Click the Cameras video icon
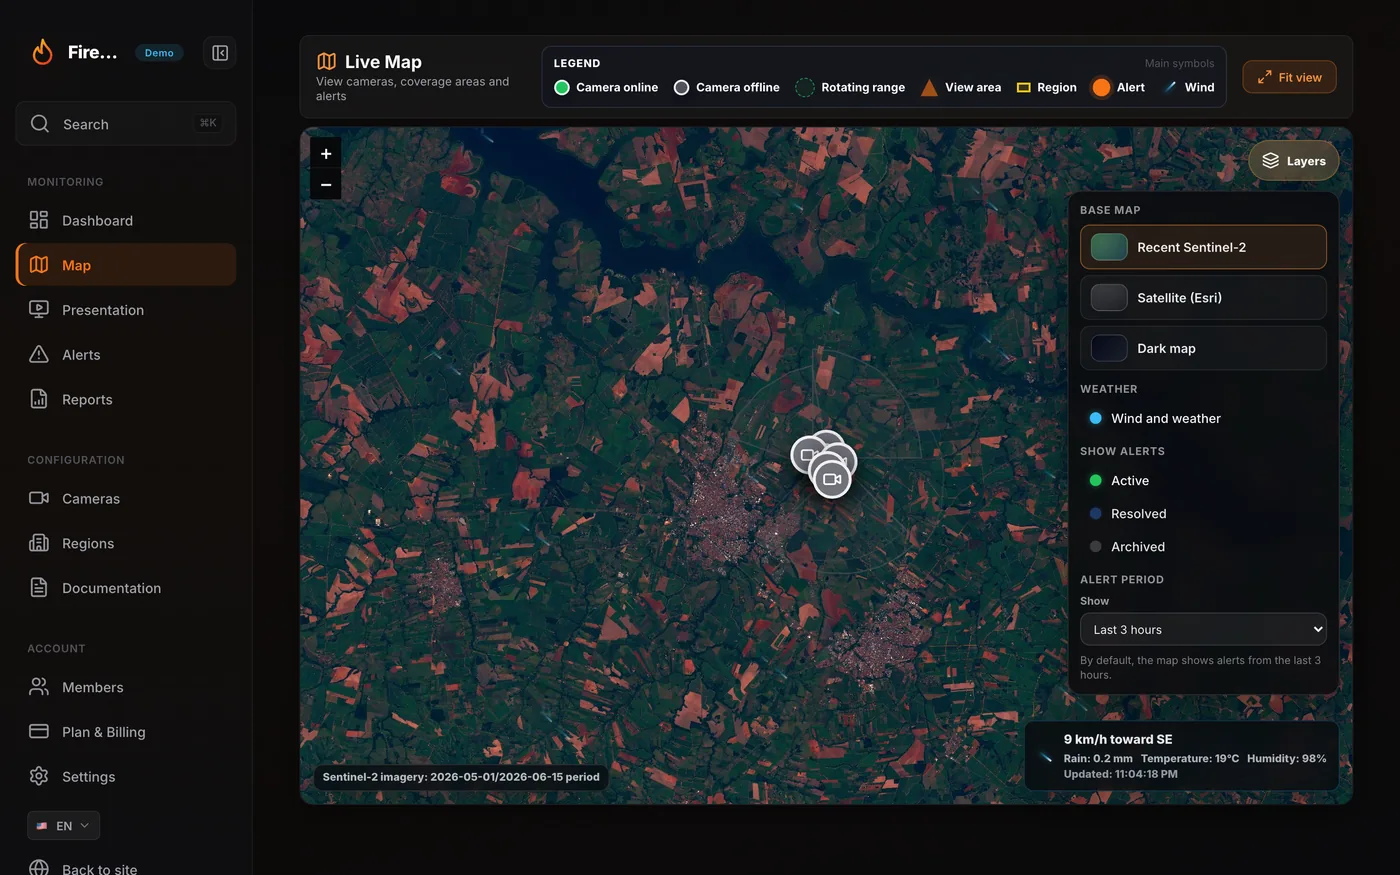 [x=39, y=498]
